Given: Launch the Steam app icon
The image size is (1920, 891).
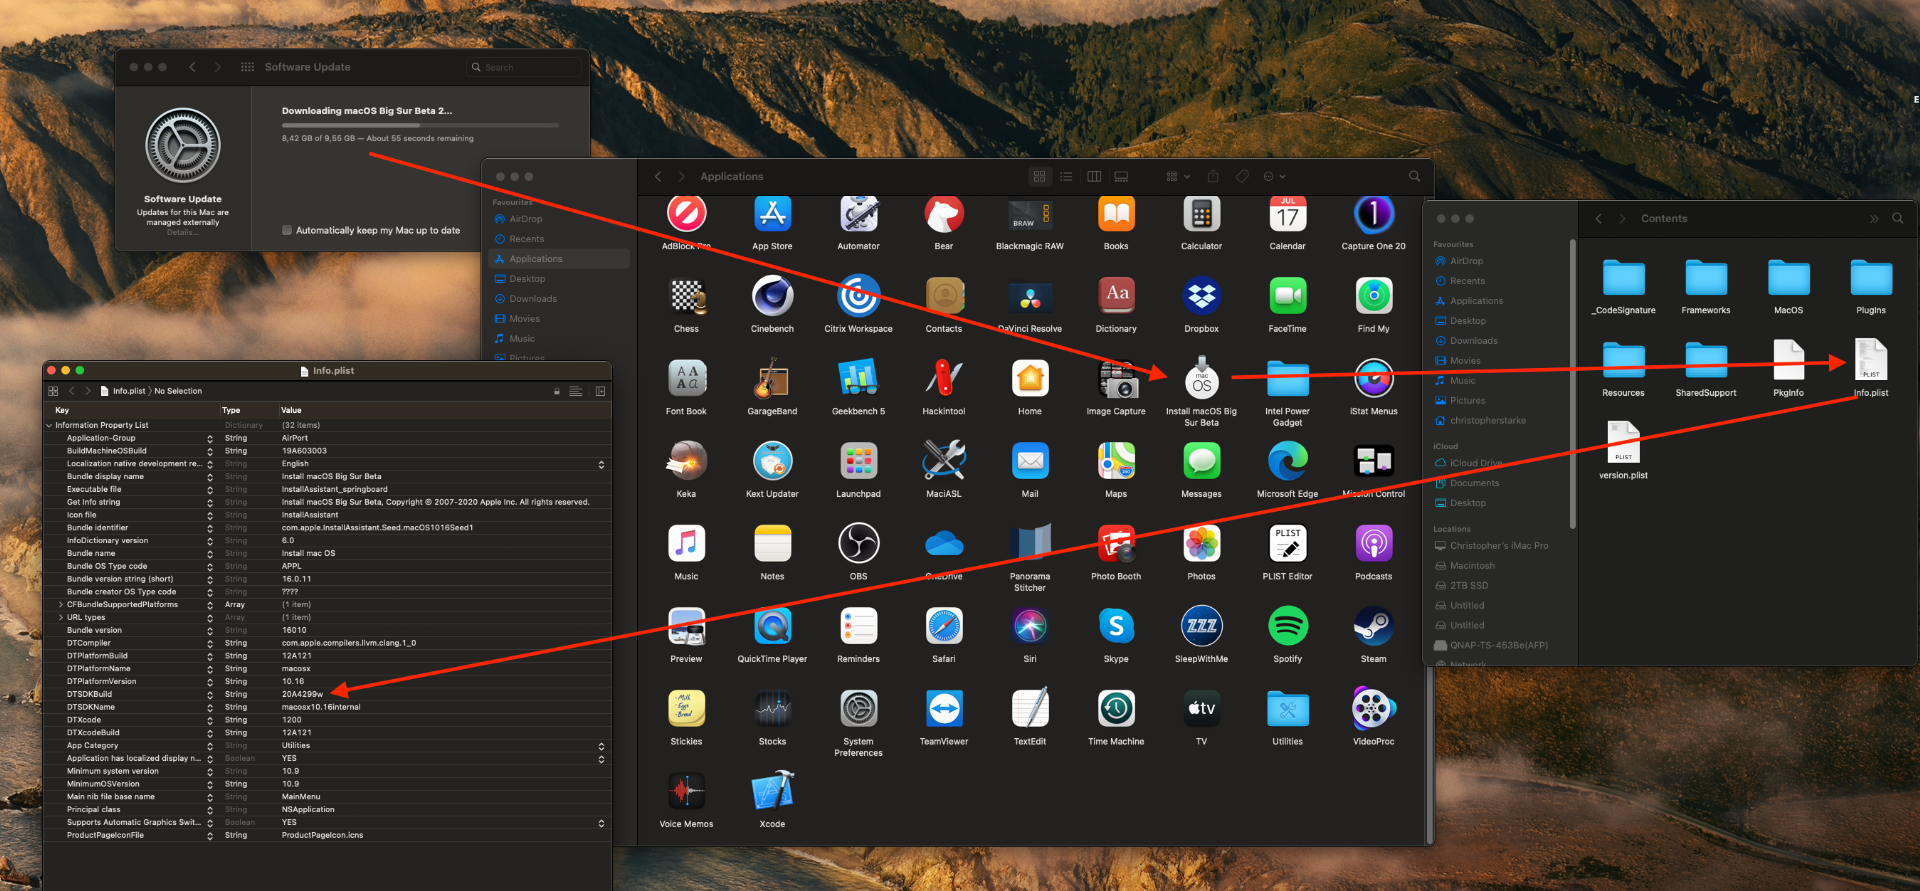Looking at the screenshot, I should [x=1374, y=627].
